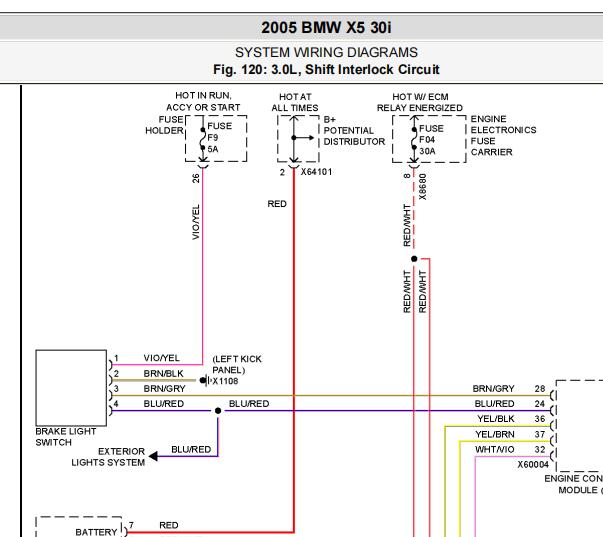Screen dimensions: 603x537
Task: Click the YEL/BRN label at pin 37
Action: click(495, 434)
